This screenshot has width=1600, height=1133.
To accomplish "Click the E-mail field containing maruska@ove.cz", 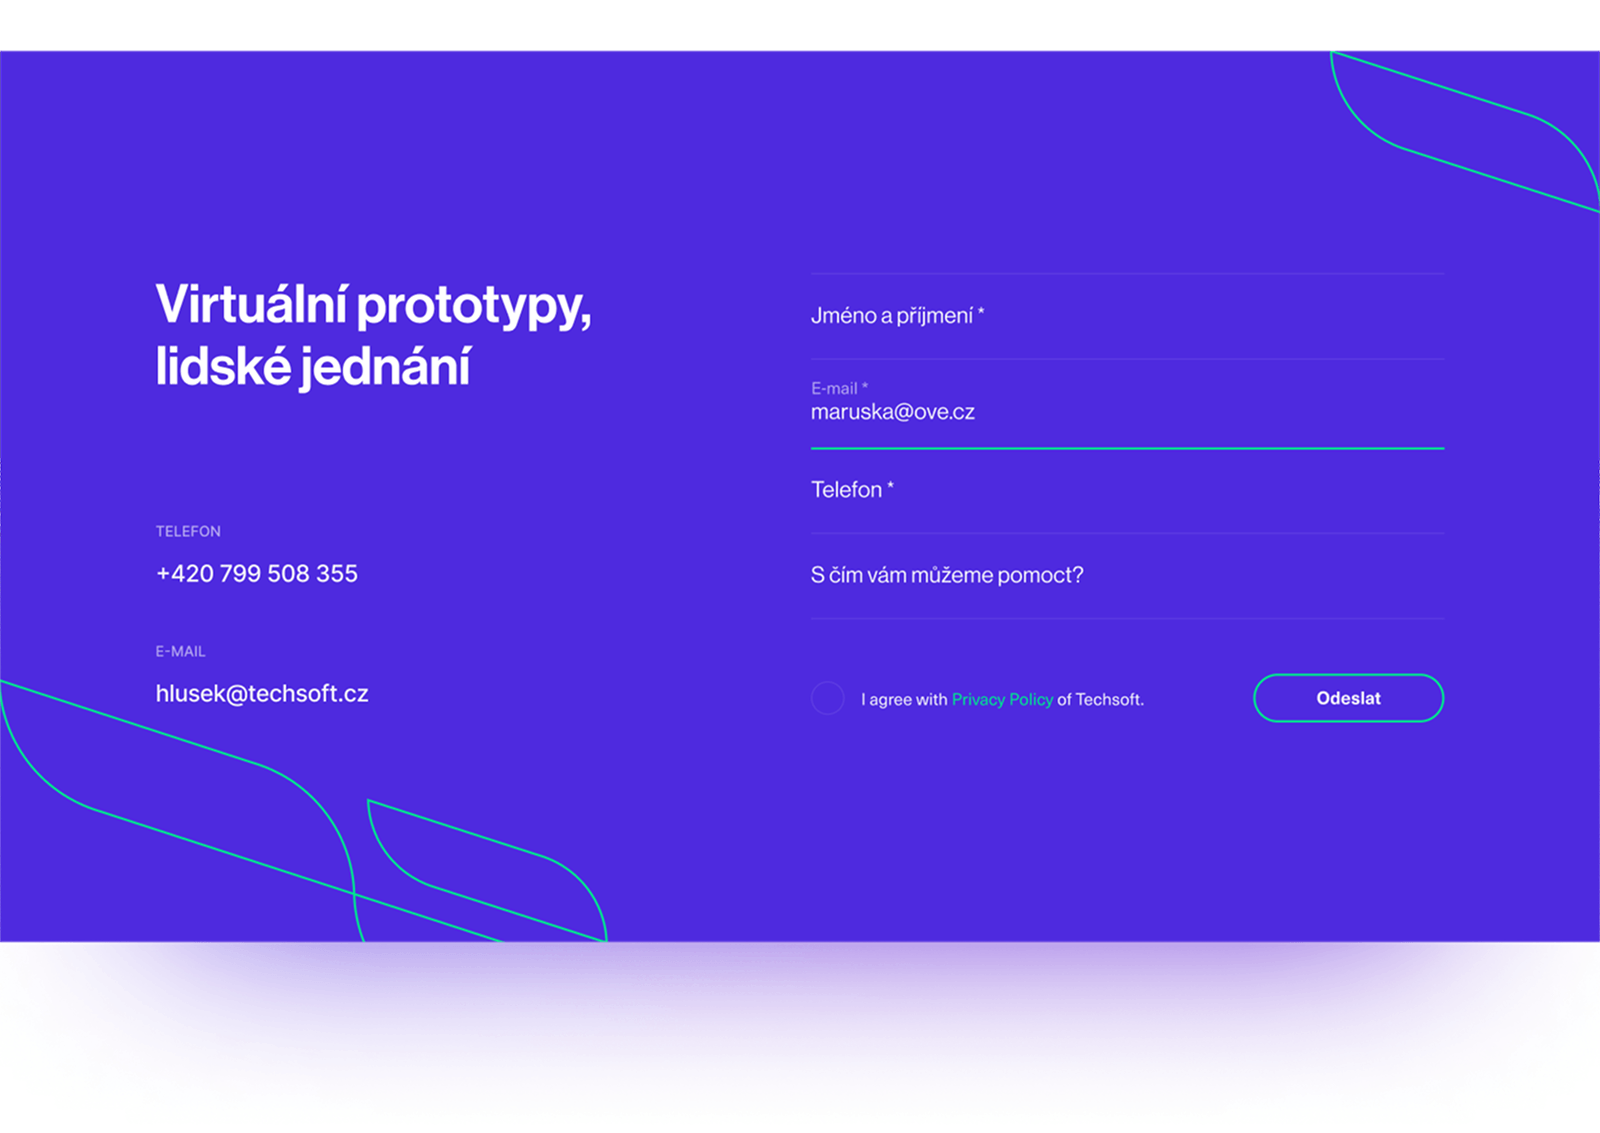I will (x=895, y=411).
